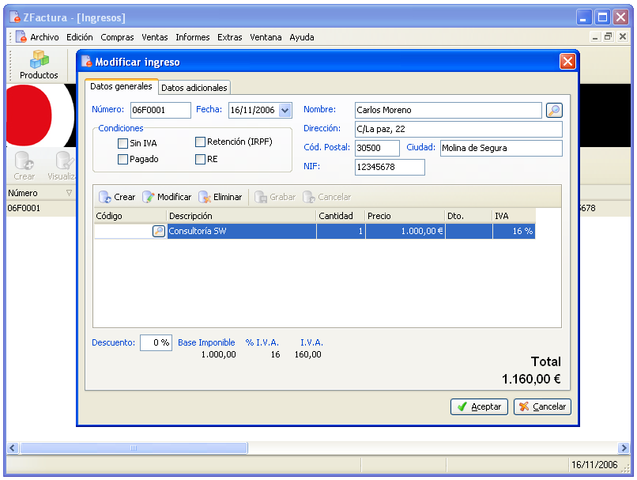637x480 pixels.
Task: Open the Compras menu
Action: (x=117, y=37)
